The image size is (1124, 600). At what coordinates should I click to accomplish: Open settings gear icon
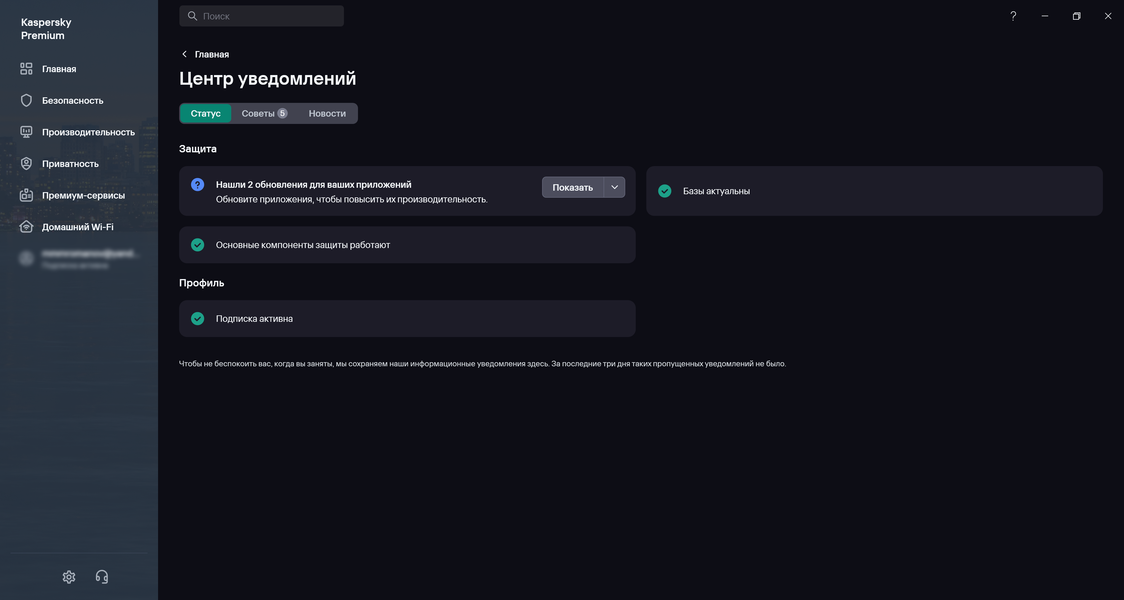(x=69, y=577)
